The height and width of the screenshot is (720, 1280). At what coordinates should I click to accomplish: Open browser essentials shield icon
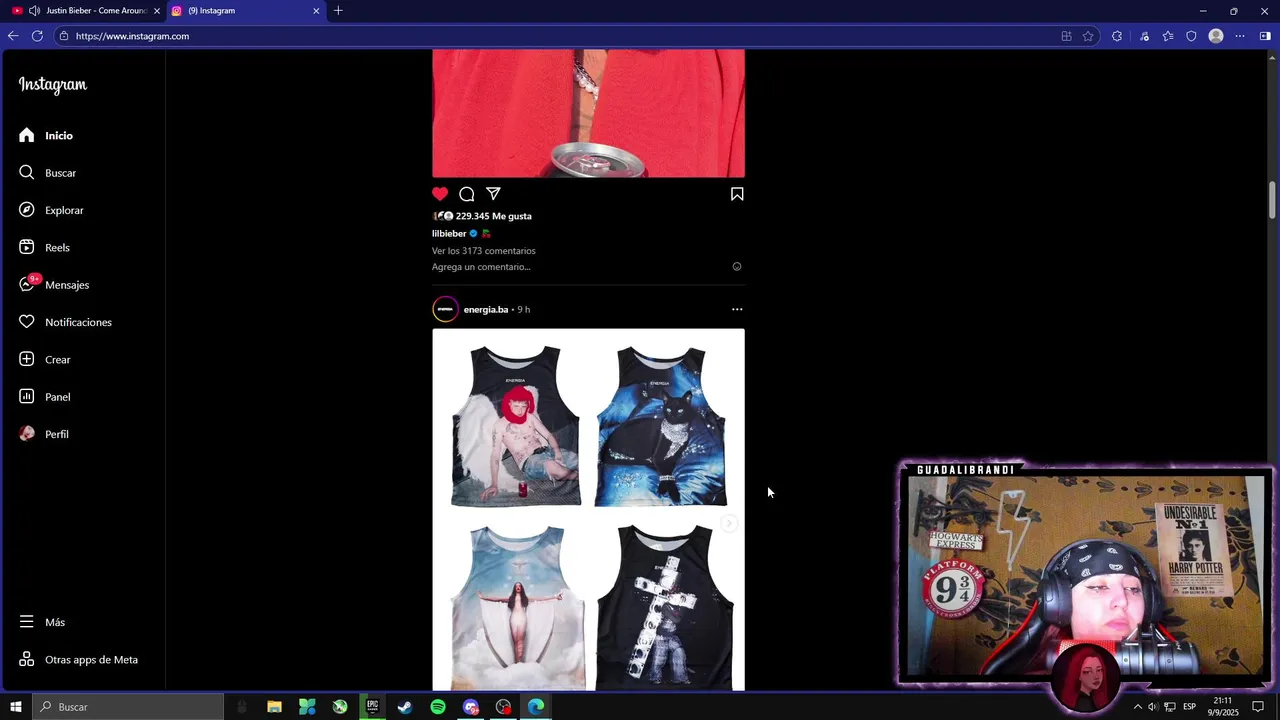coord(1191,36)
